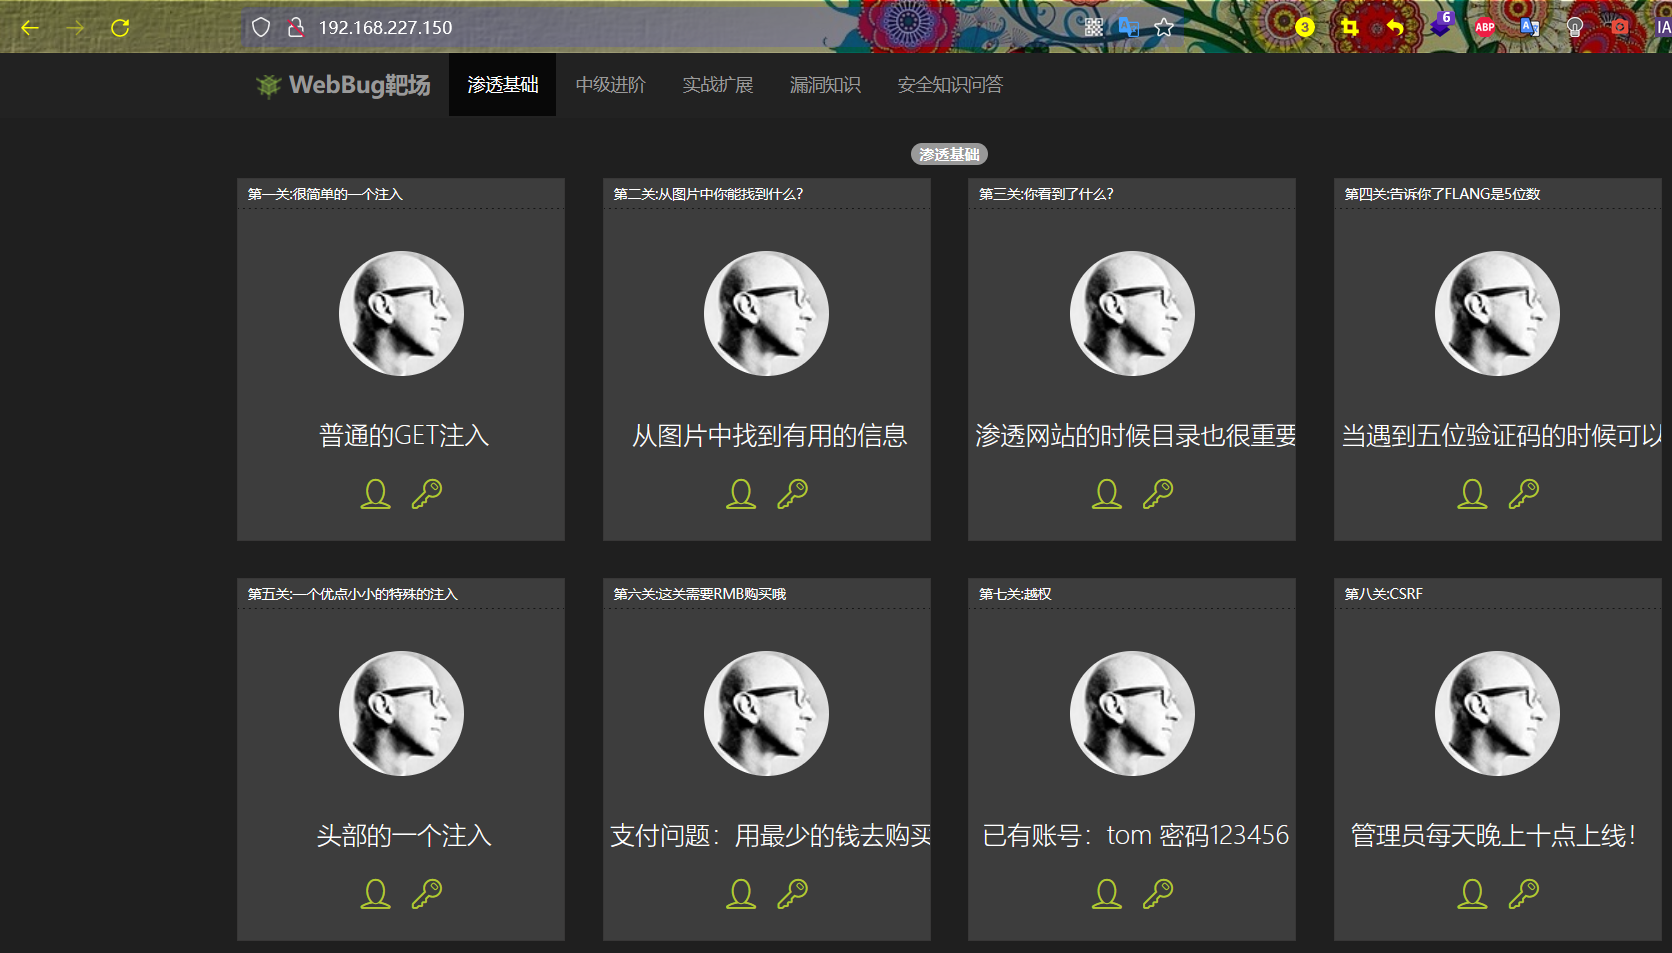Open avatar image of 第二关 card
The height and width of the screenshot is (953, 1672).
[766, 313]
